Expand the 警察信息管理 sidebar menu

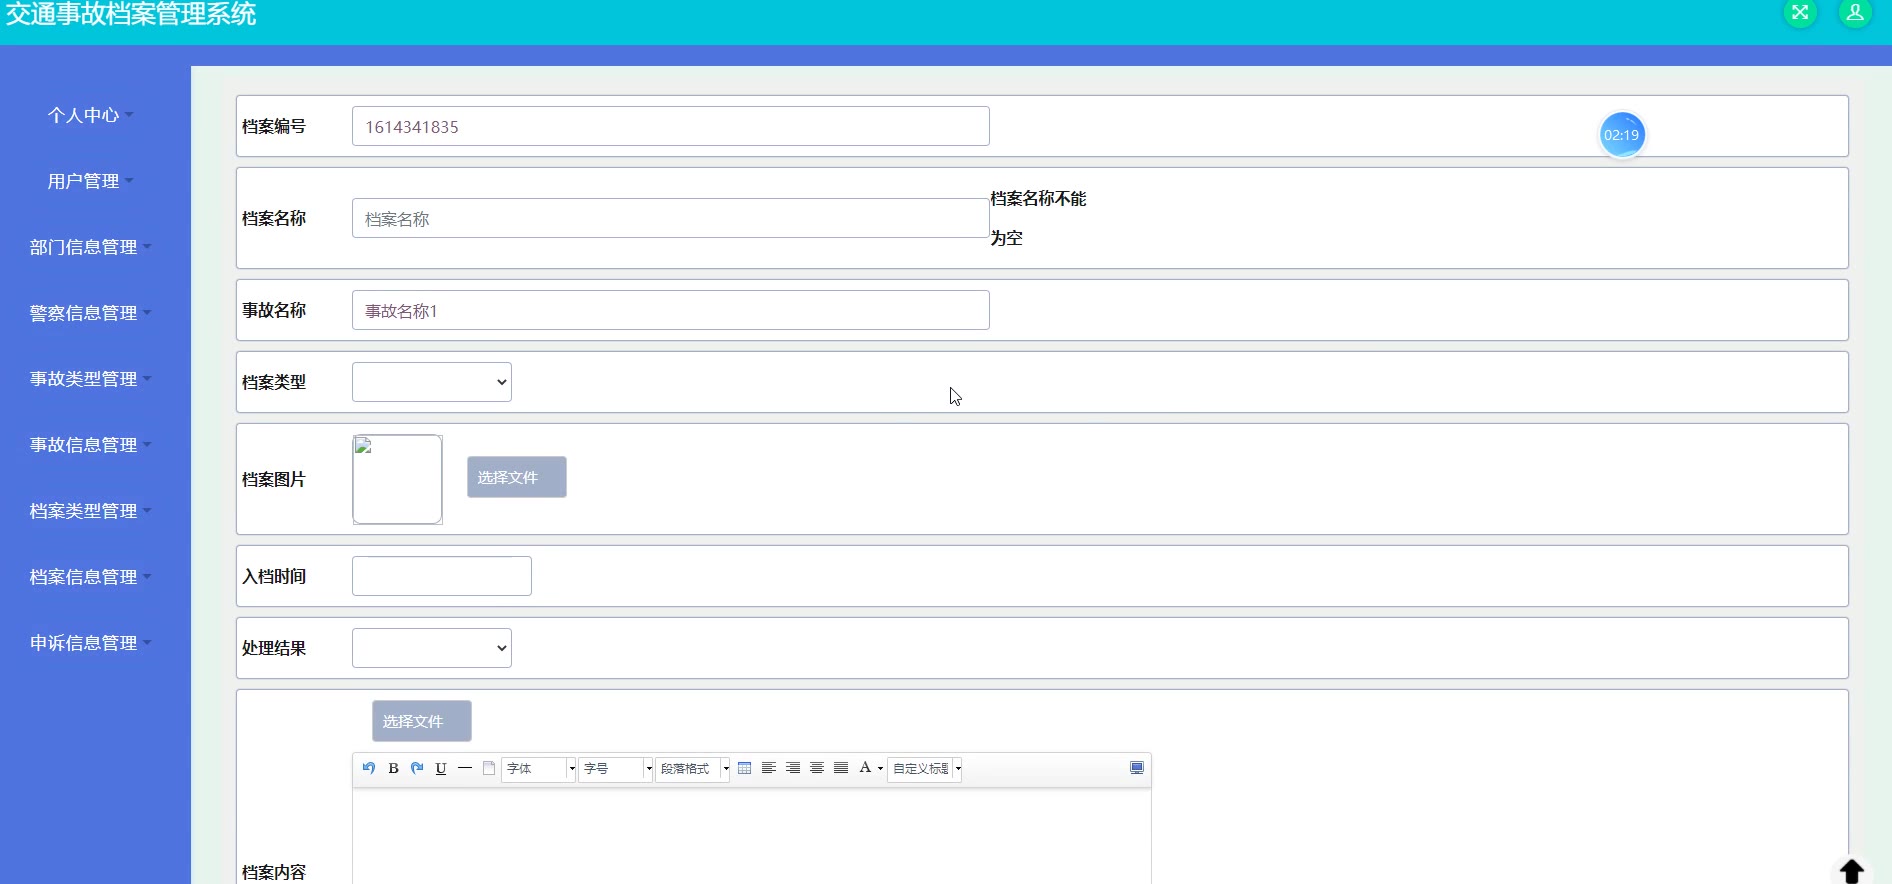click(90, 313)
